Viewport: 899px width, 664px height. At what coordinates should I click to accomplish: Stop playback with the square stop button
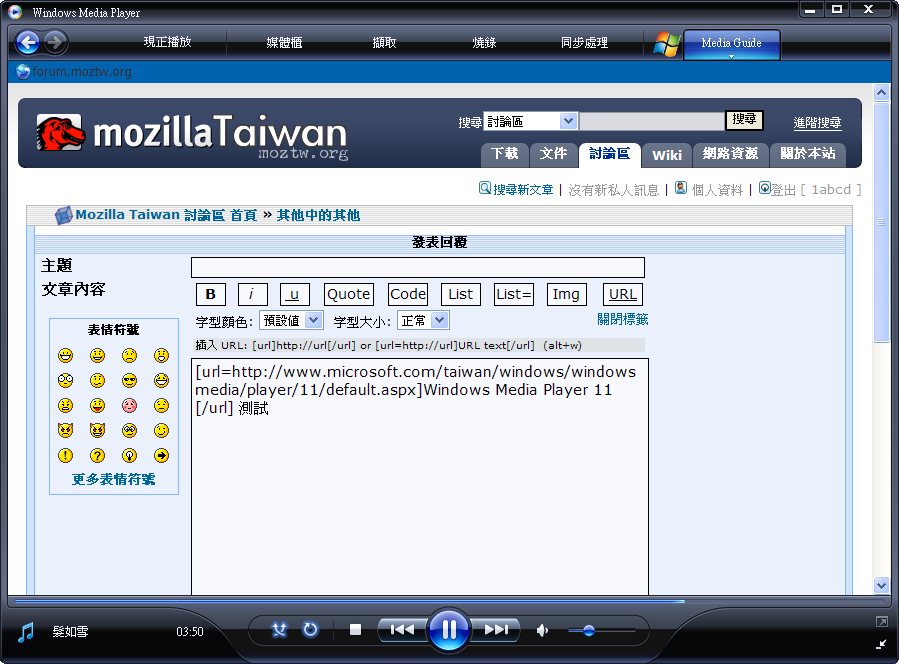coord(355,630)
